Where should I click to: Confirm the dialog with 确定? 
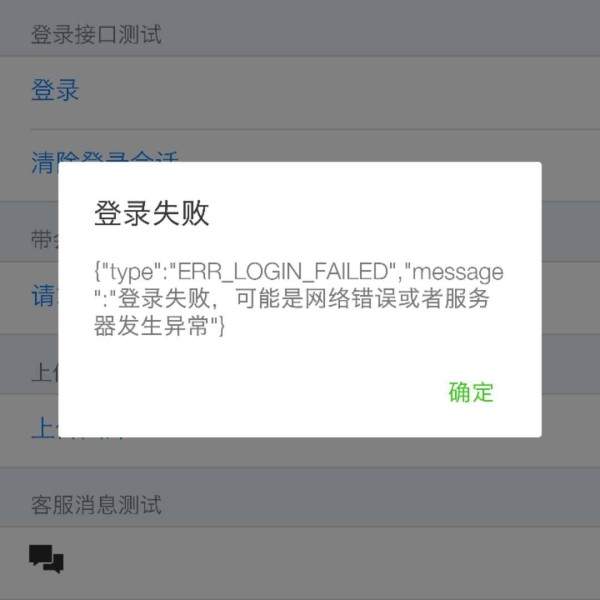(x=471, y=392)
